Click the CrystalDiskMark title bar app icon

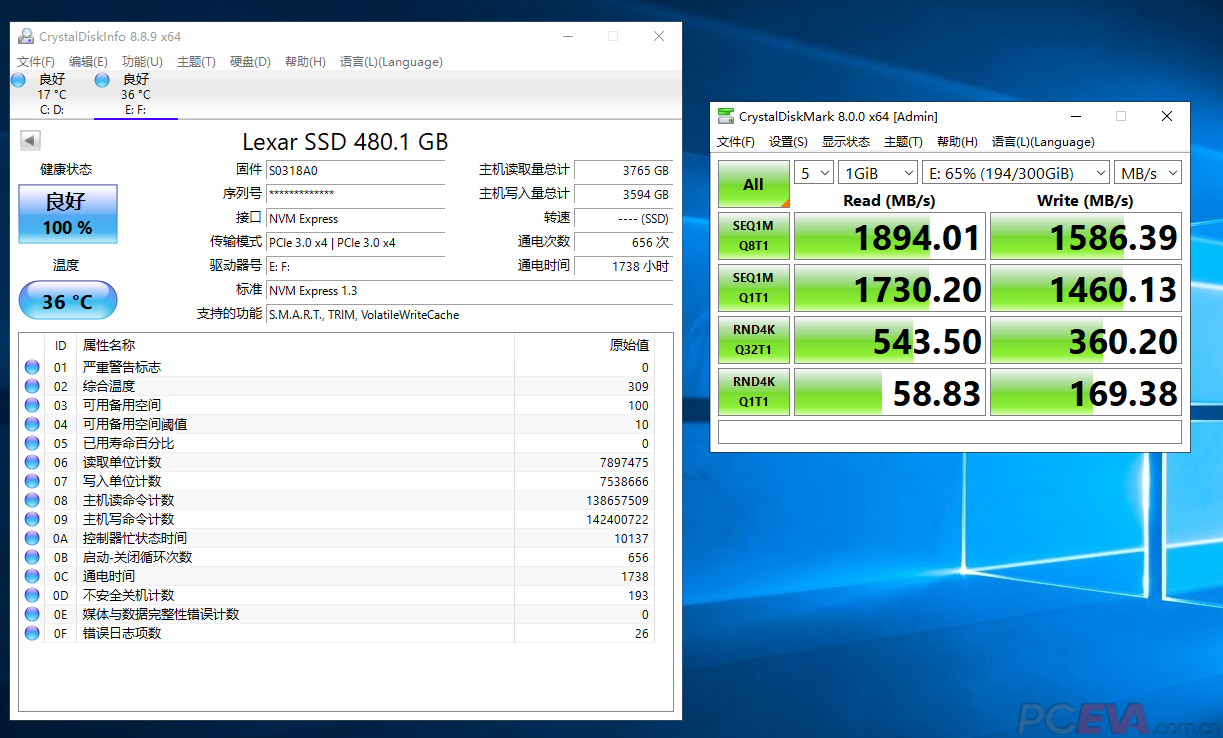point(725,117)
